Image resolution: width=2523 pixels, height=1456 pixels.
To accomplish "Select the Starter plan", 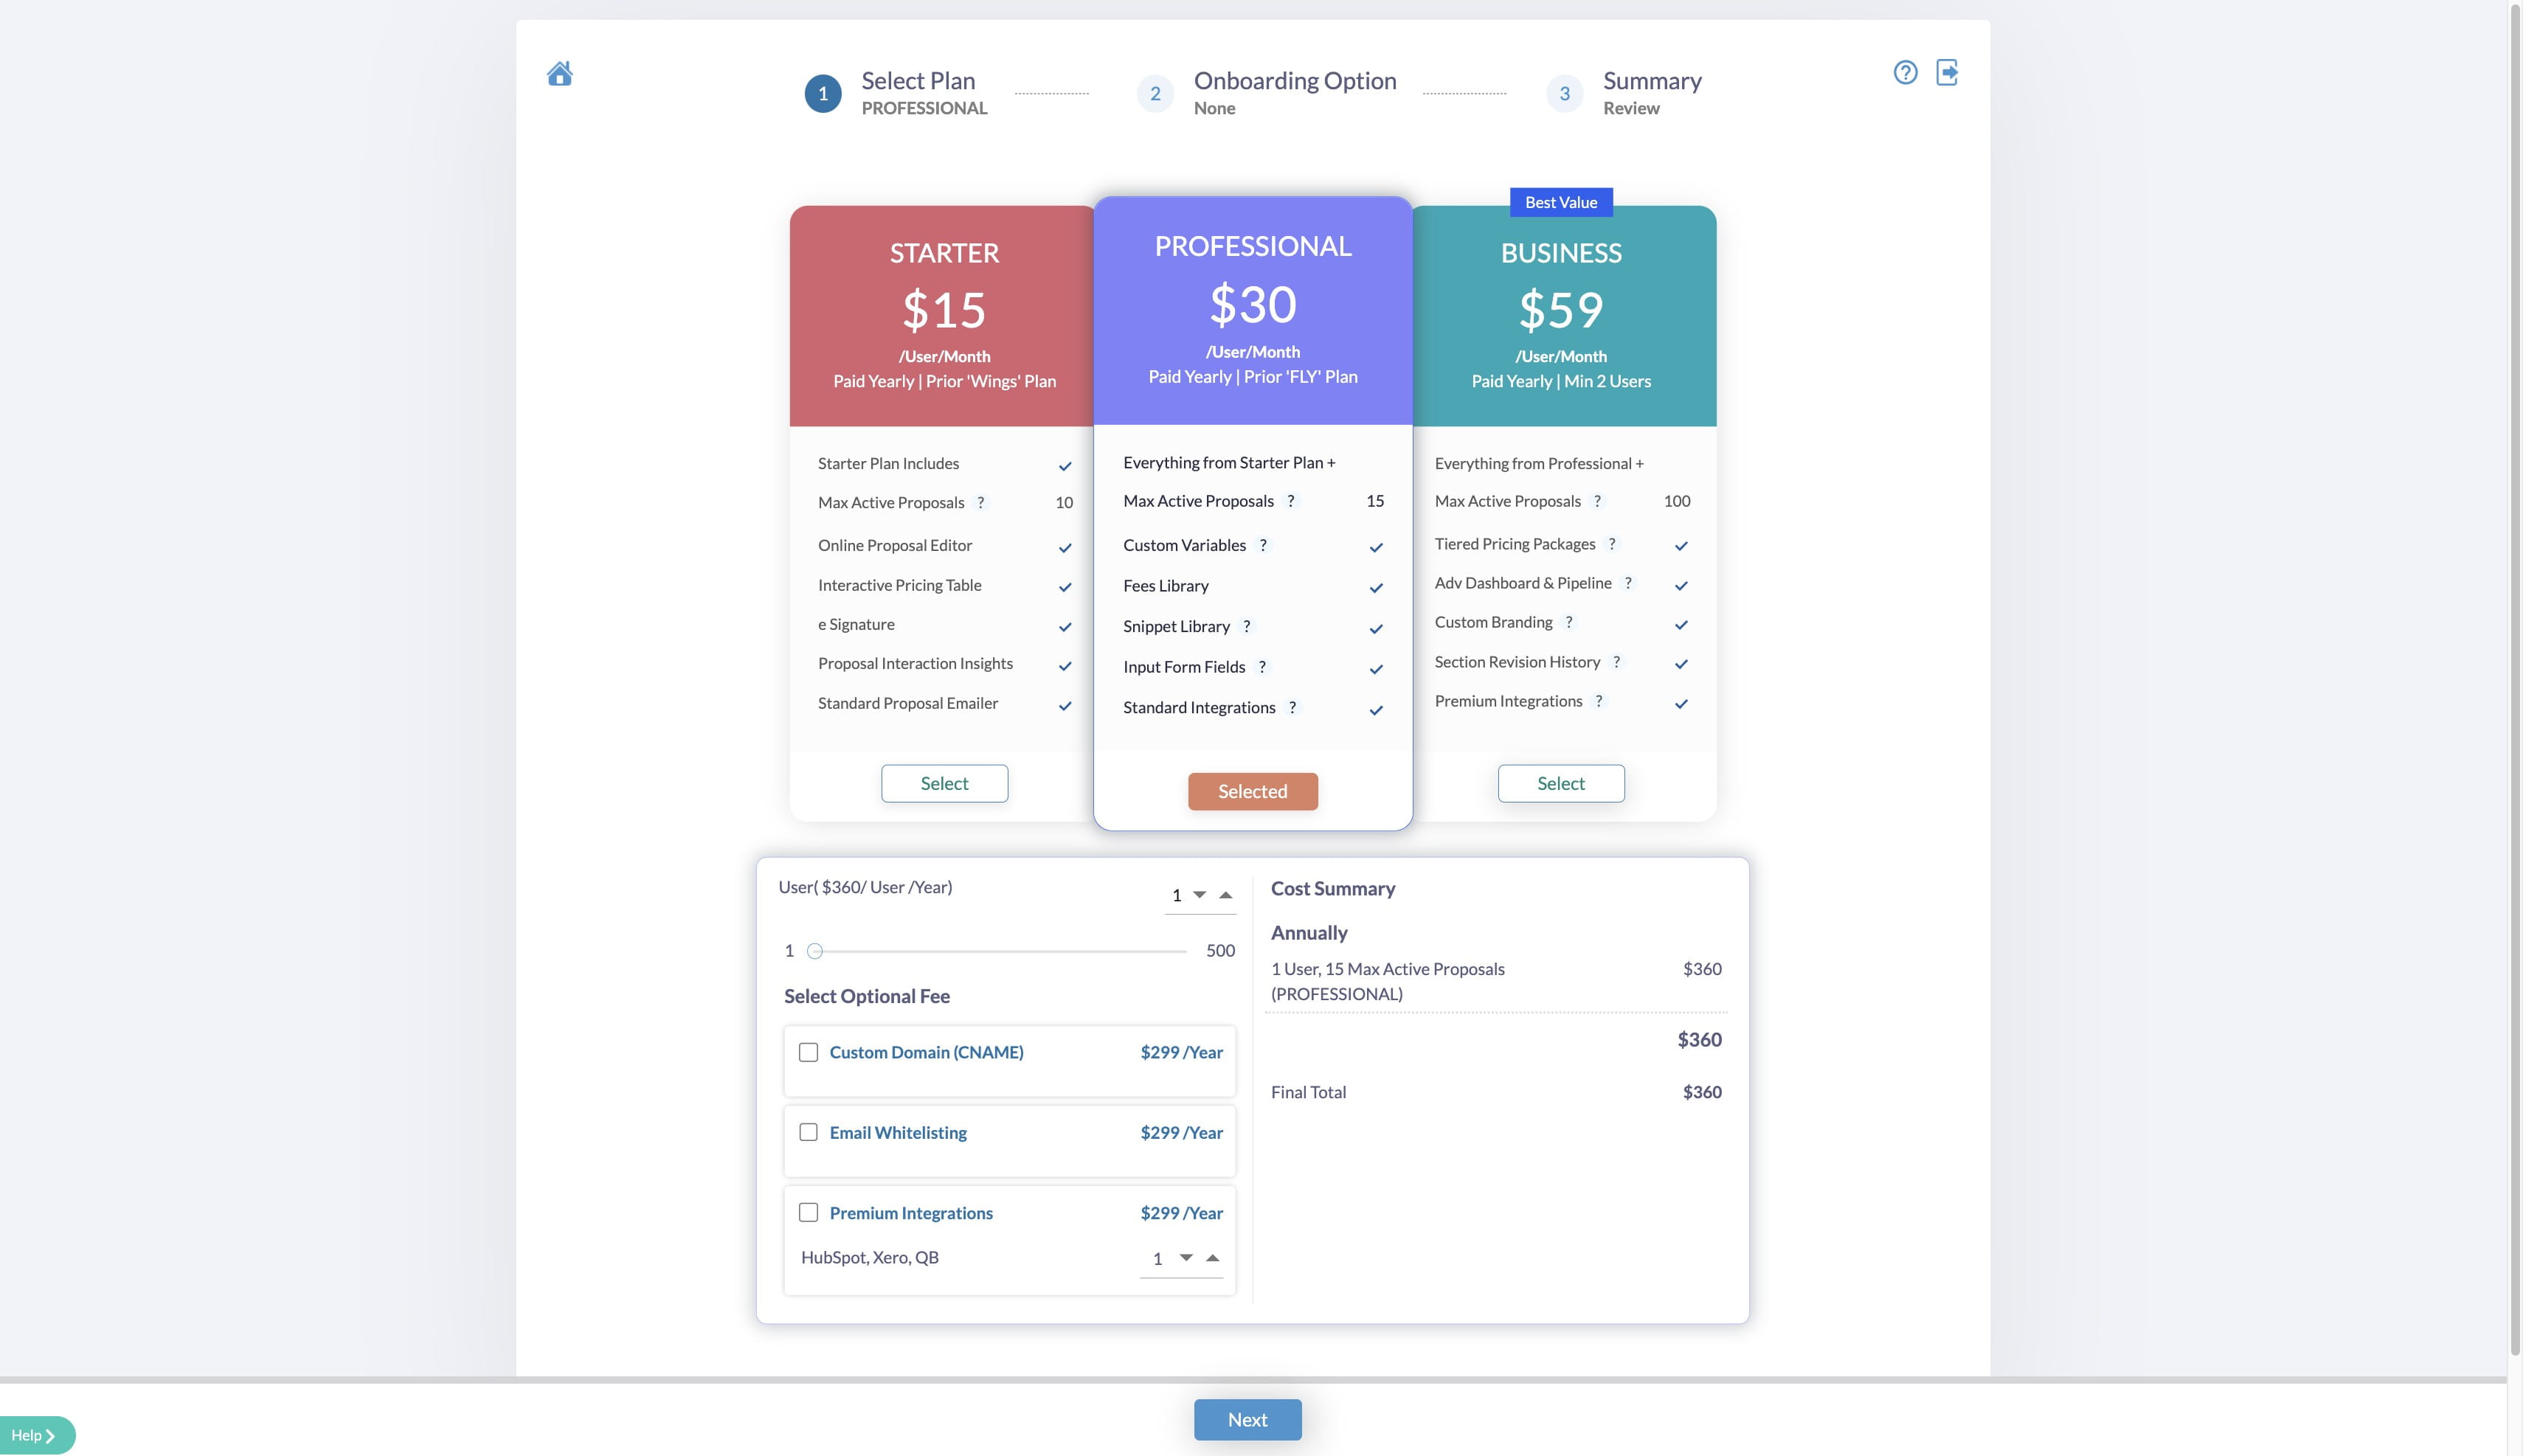I will pos(944,783).
